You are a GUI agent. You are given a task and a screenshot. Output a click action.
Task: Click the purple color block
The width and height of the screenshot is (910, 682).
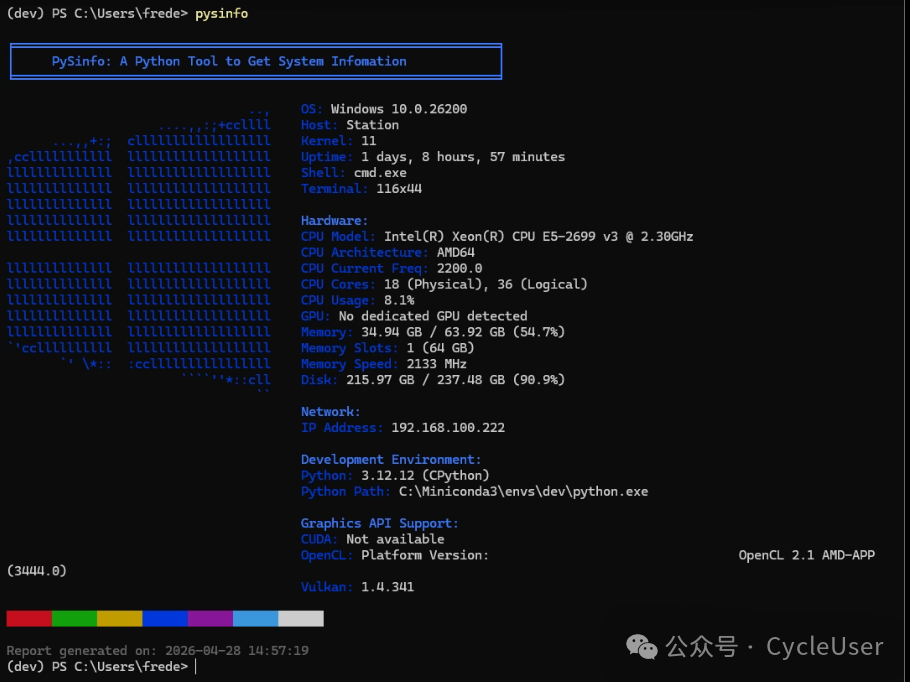[x=210, y=618]
